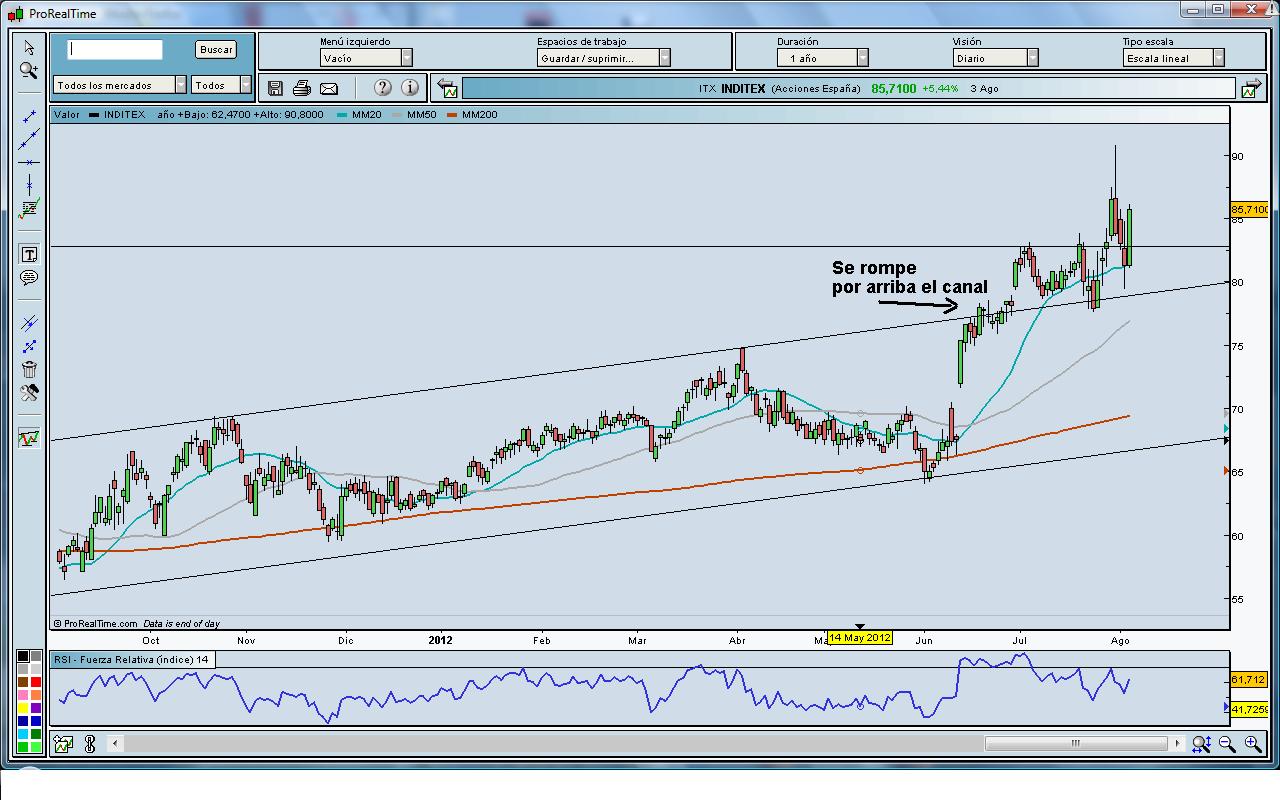Click the envelope email icon
This screenshot has height=800, width=1280.
coord(329,88)
